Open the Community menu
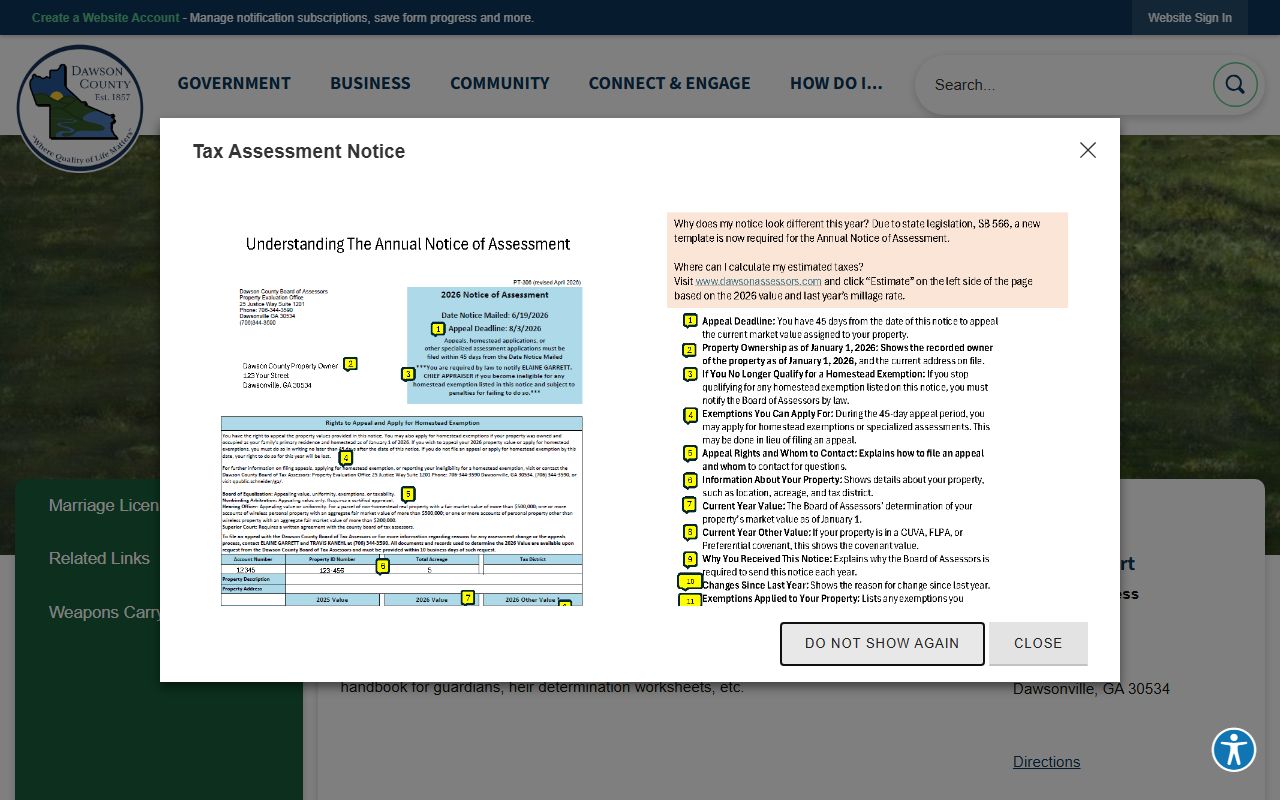 [500, 84]
